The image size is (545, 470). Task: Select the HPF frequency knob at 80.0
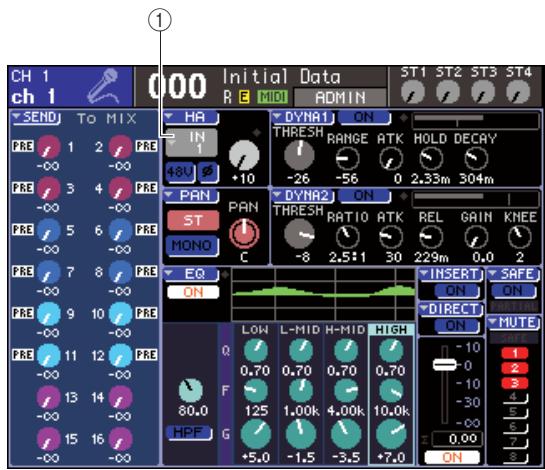tap(191, 391)
